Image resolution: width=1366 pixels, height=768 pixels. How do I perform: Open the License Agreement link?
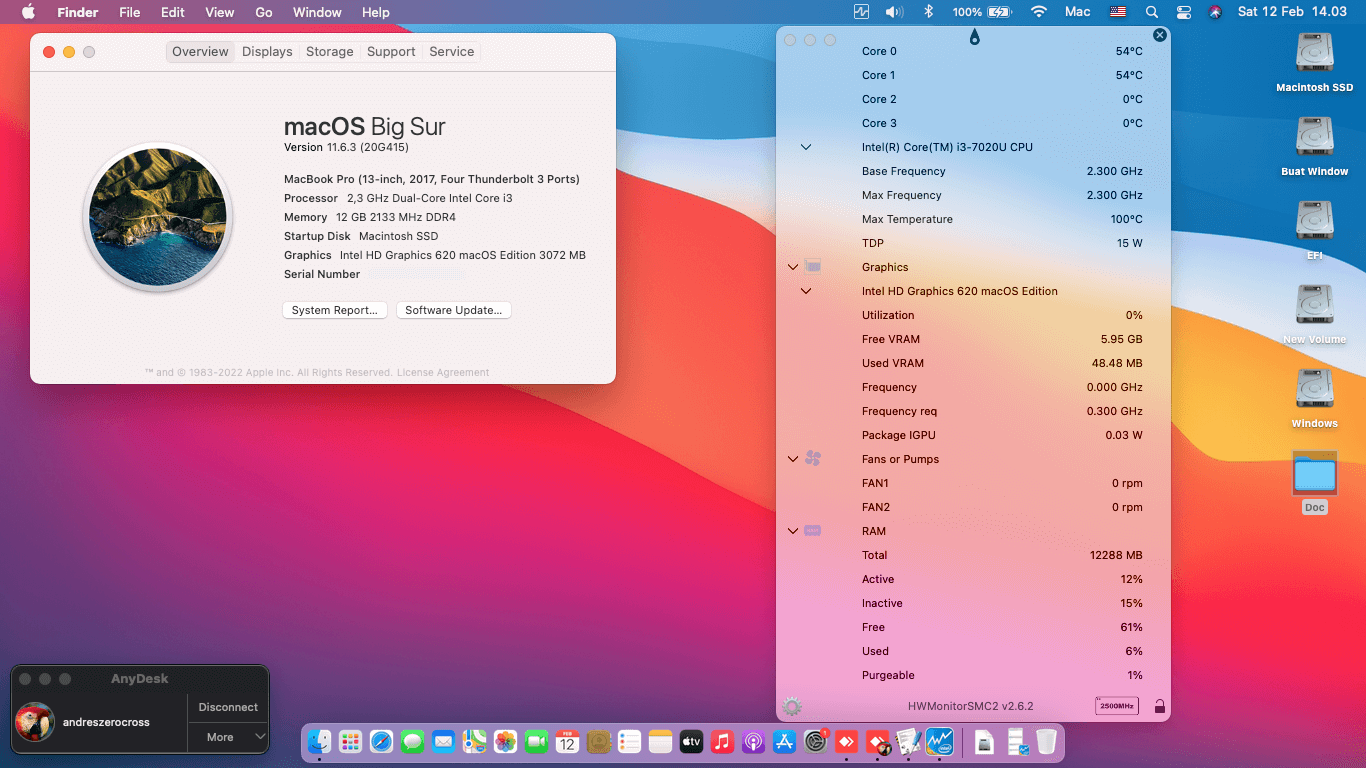pyautogui.click(x=443, y=373)
